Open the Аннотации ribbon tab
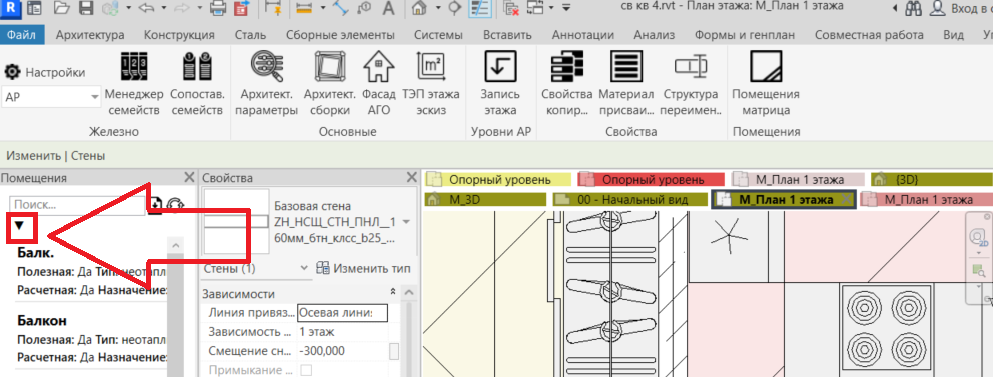 (583, 35)
